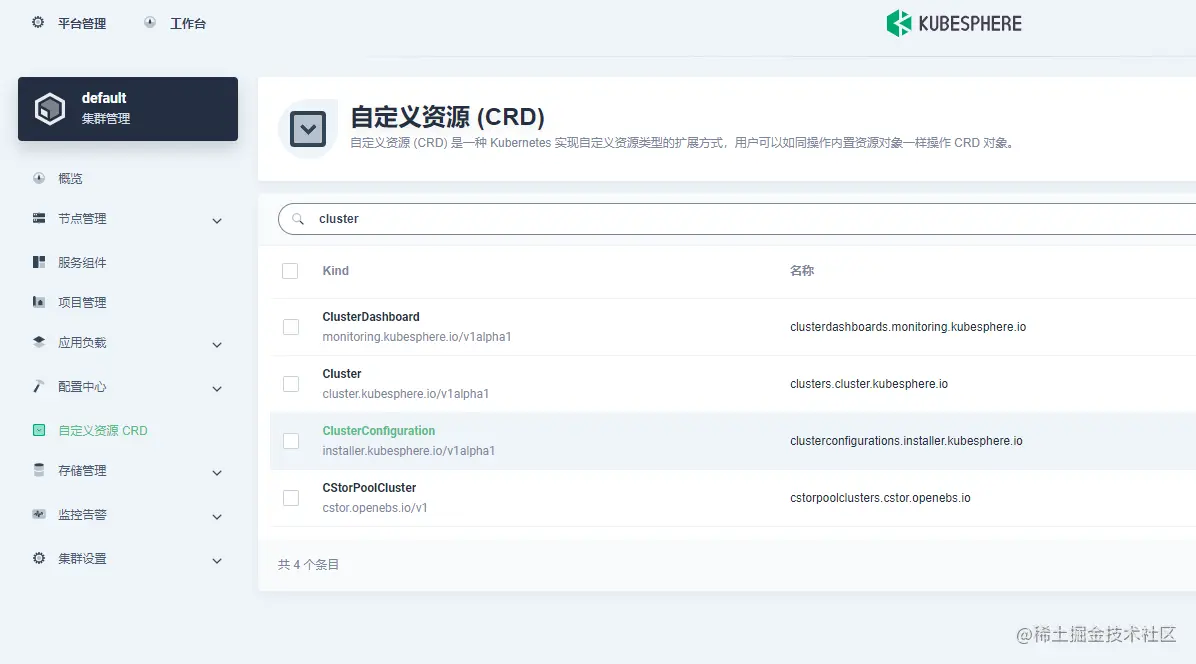This screenshot has height=664, width=1196.
Task: Click the 集群设置 gear icon
Action: (39, 558)
